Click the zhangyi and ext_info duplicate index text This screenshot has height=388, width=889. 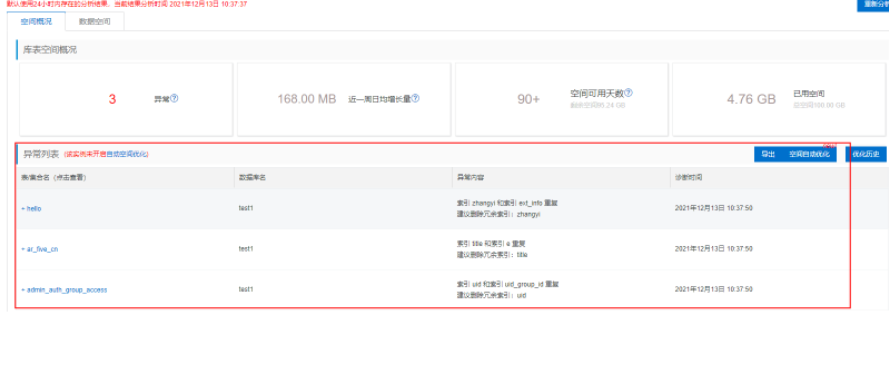(507, 203)
